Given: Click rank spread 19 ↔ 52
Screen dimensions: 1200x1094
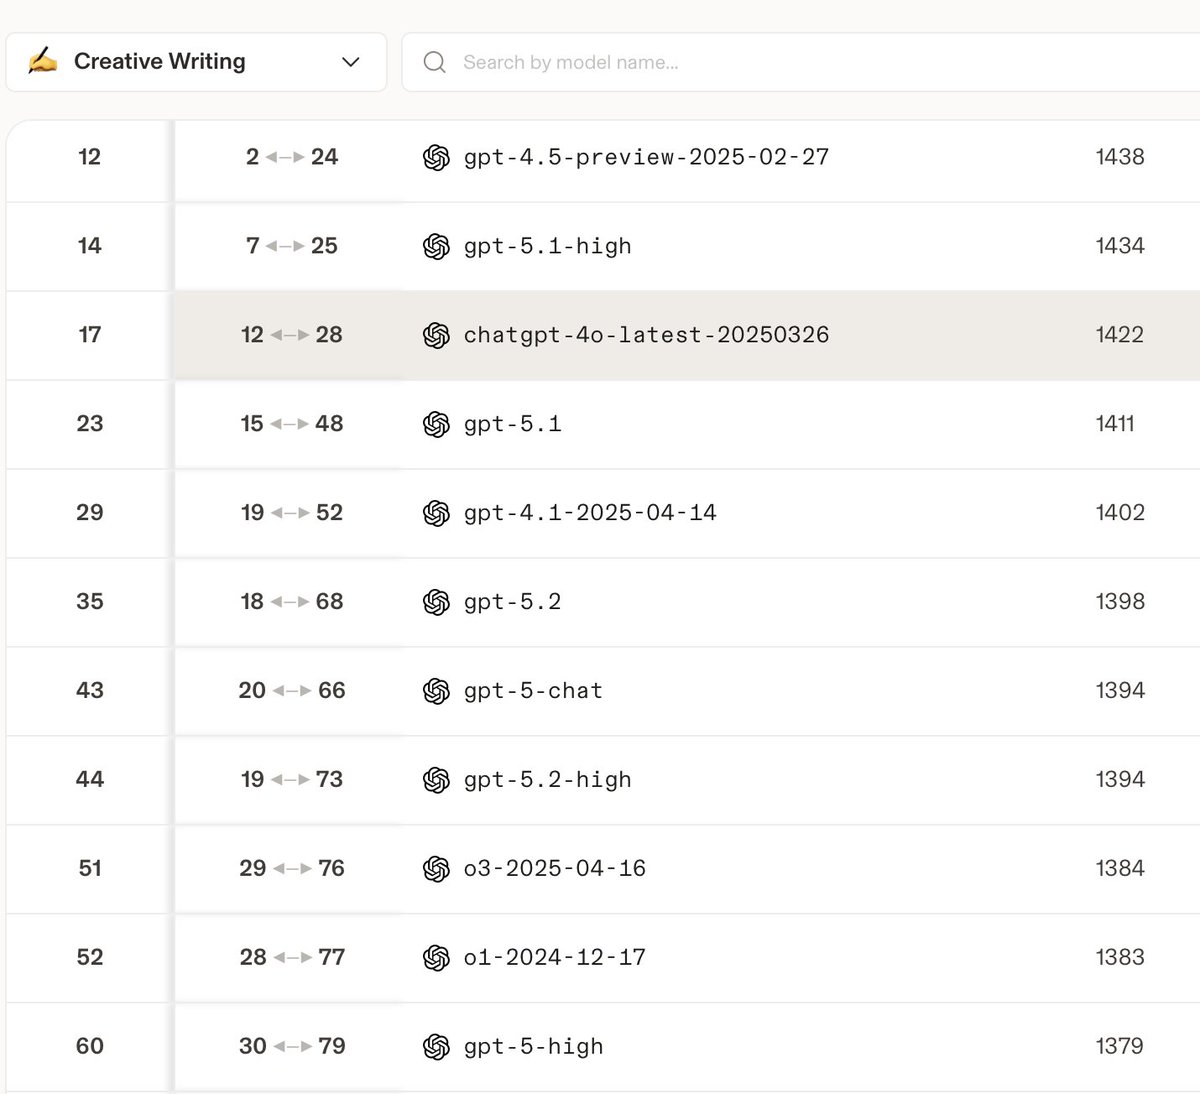Looking at the screenshot, I should click(292, 513).
